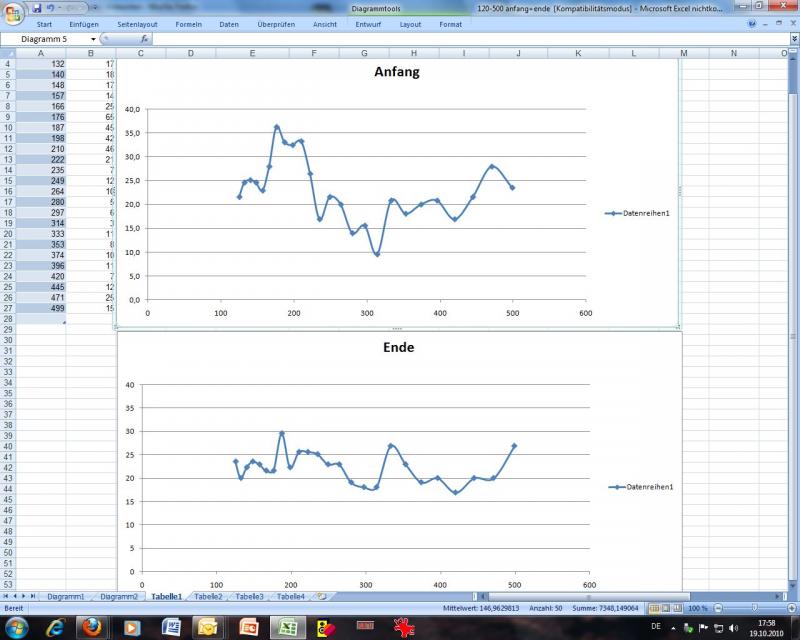The width and height of the screenshot is (800, 640).
Task: Click the Ende chart title
Action: click(398, 347)
